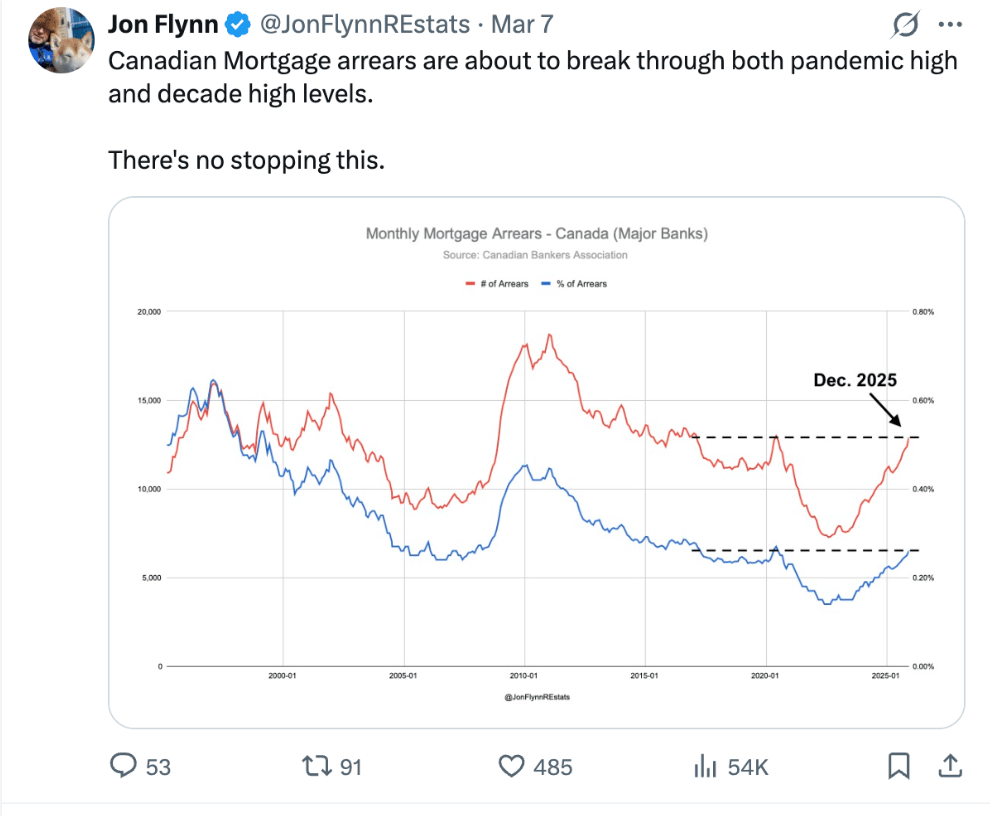Like the tweet with heart icon
The height and width of the screenshot is (816, 990).
click(x=512, y=766)
